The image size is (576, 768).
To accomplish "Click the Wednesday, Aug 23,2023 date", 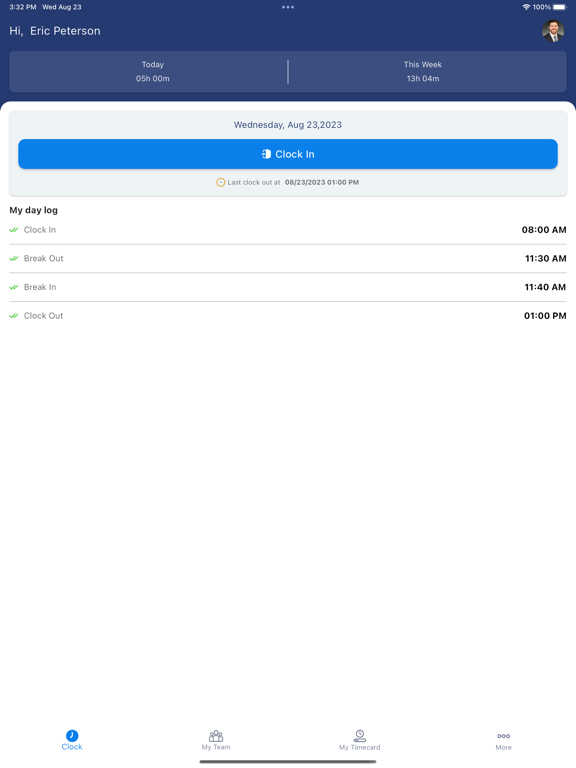I will pos(288,125).
